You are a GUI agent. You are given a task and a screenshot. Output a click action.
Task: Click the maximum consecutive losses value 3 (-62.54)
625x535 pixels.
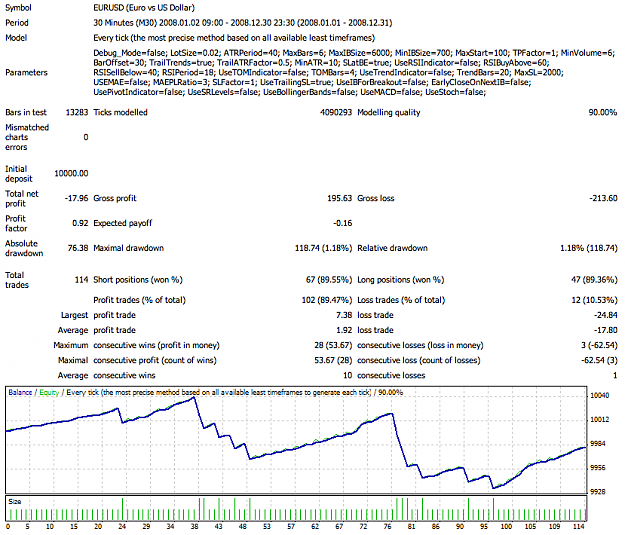point(599,345)
